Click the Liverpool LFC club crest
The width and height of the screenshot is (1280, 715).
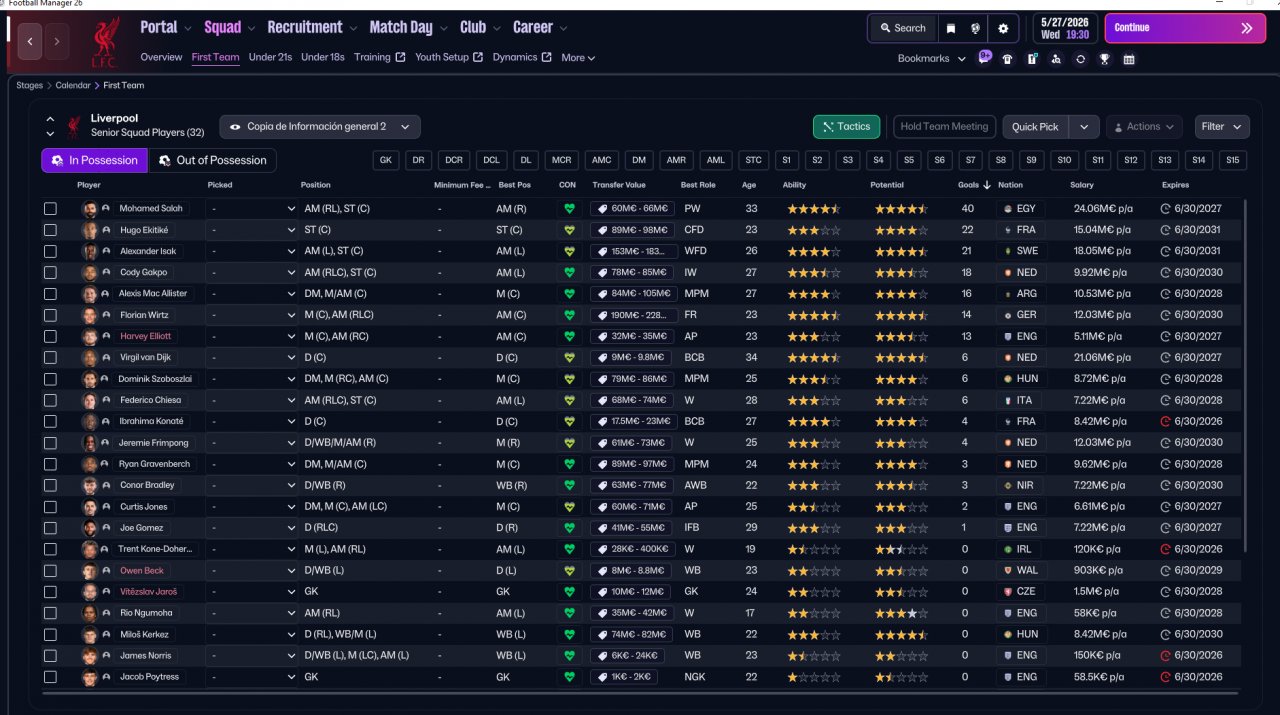(x=104, y=42)
